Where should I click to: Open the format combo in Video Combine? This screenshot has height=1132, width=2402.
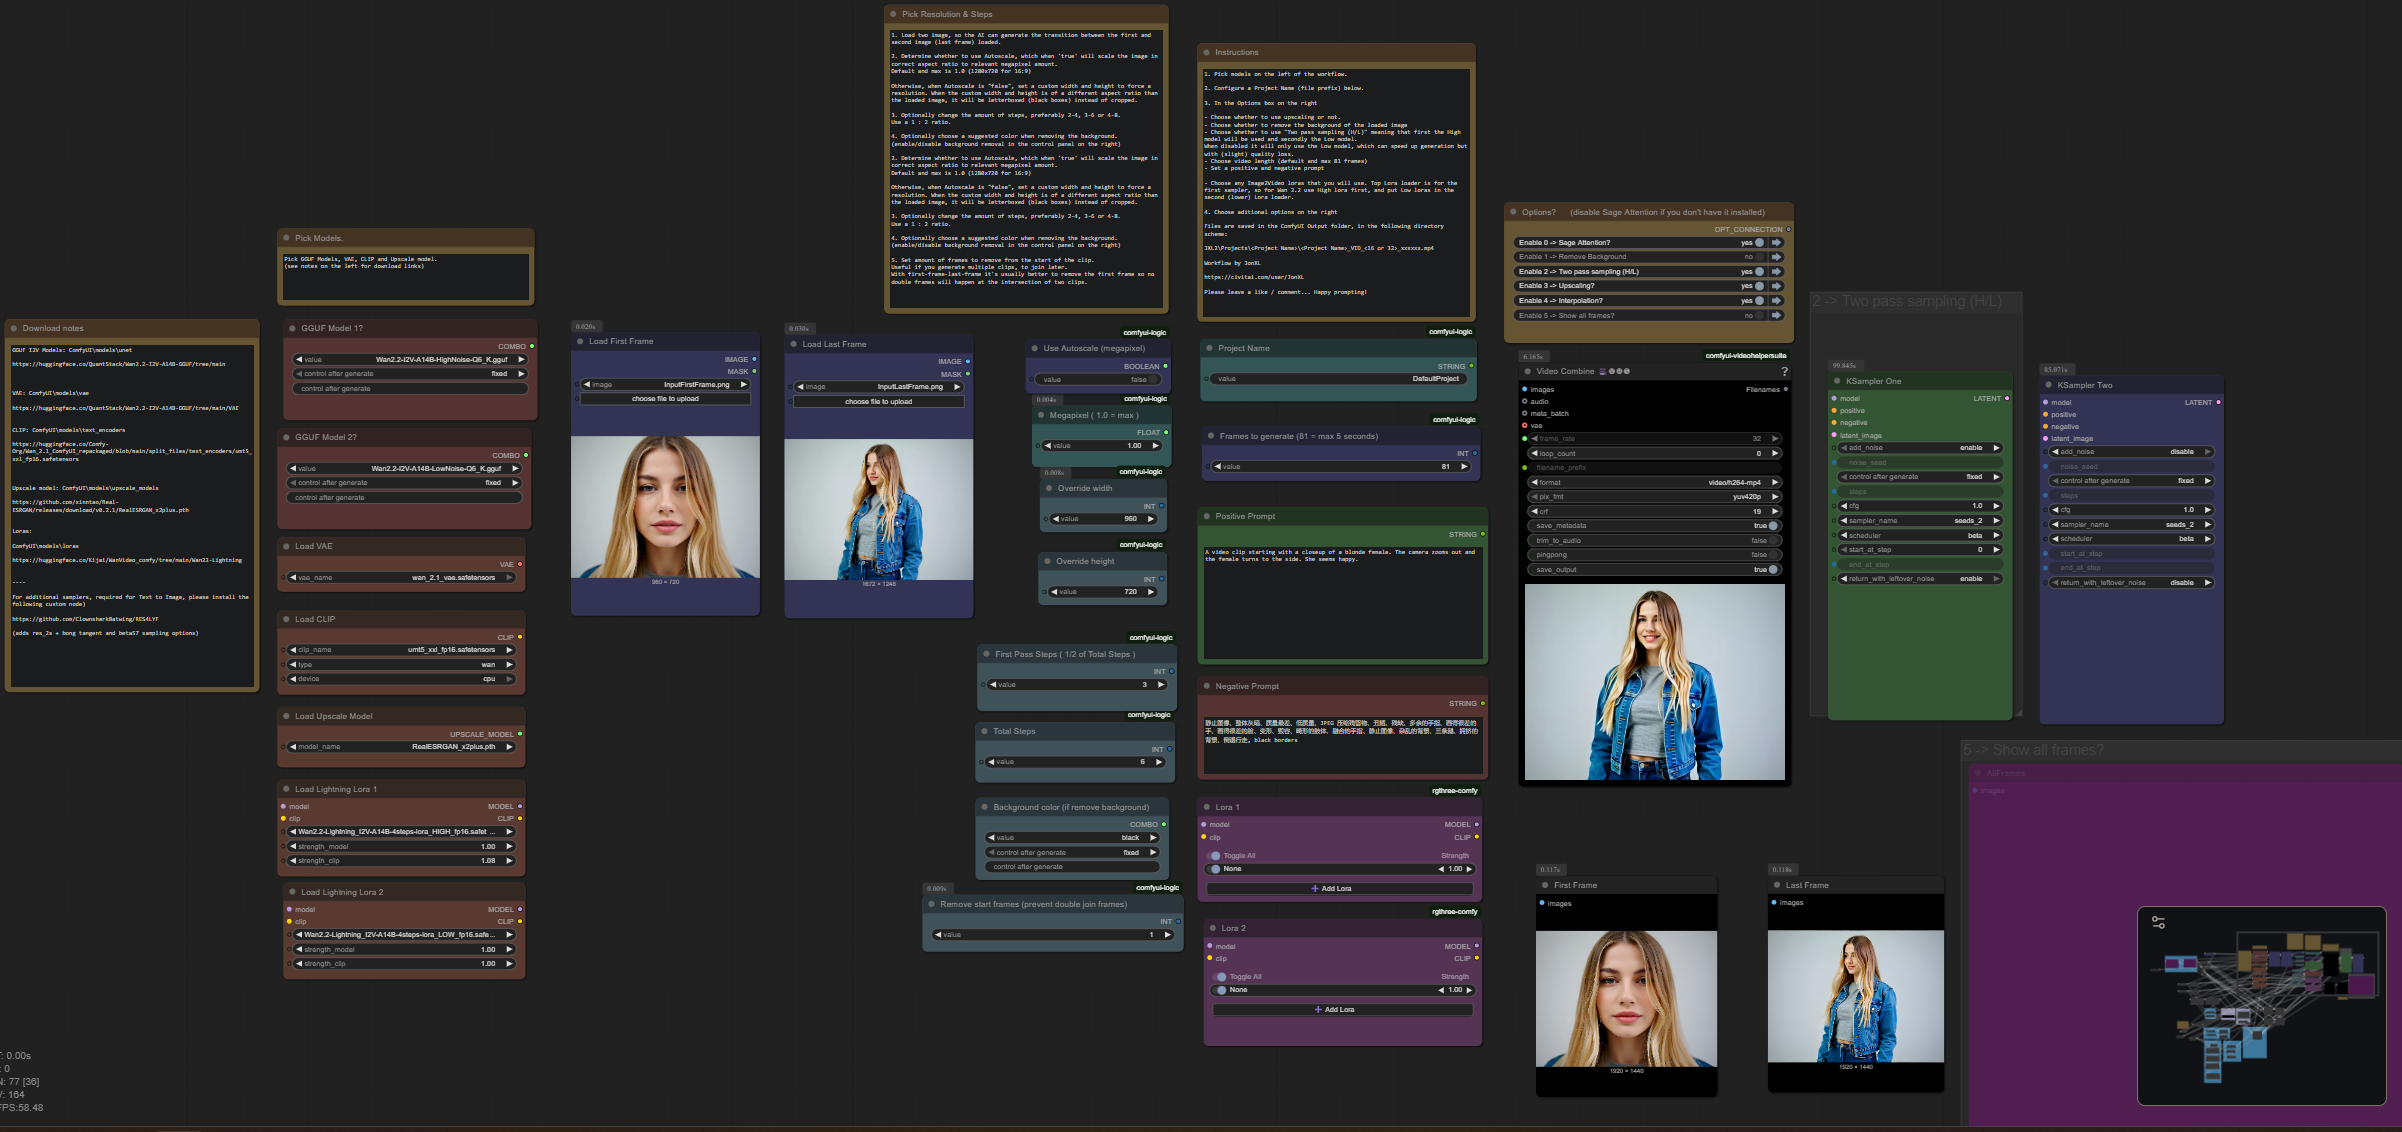click(x=1654, y=483)
